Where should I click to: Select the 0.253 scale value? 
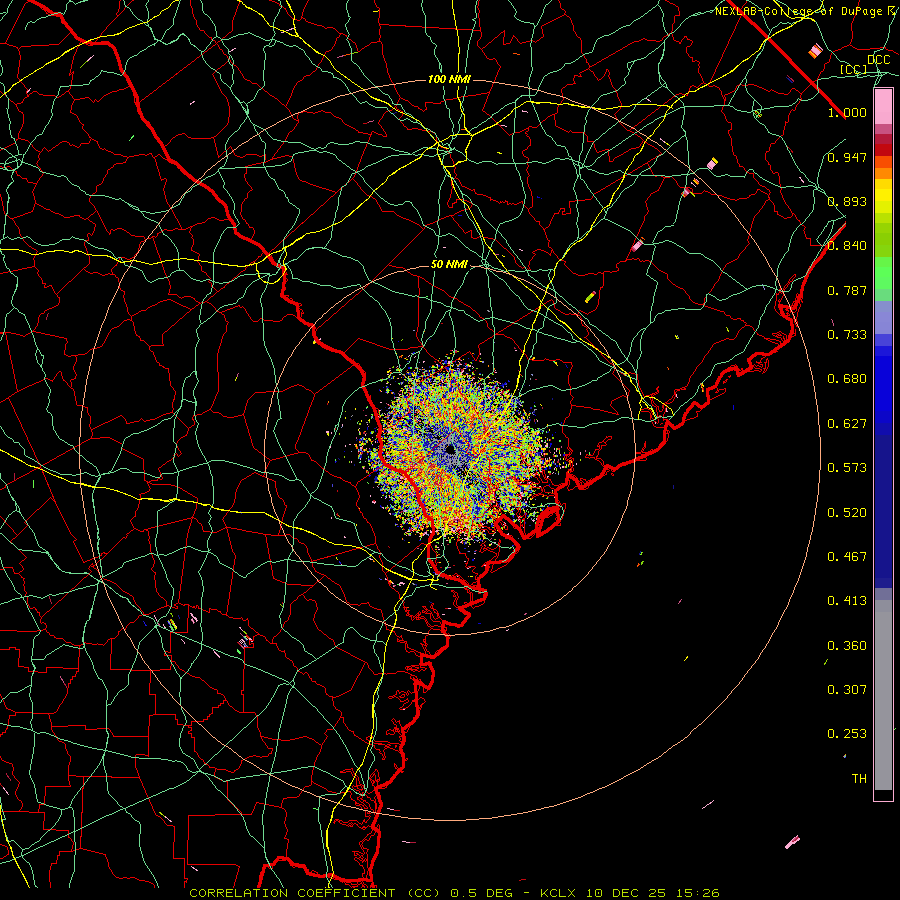[847, 734]
